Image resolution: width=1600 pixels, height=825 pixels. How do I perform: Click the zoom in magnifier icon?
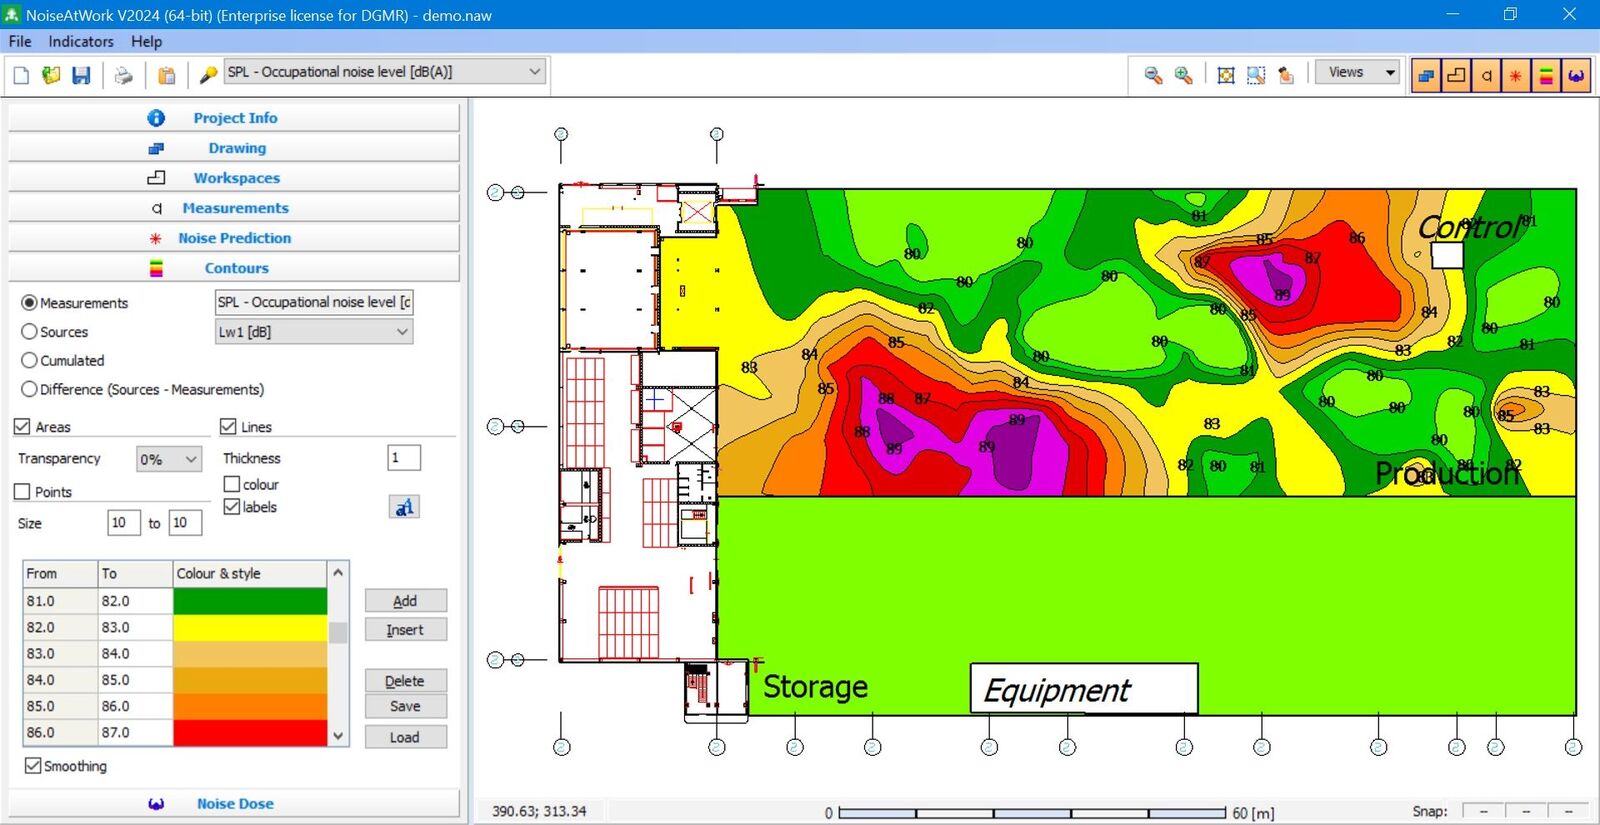(1183, 75)
